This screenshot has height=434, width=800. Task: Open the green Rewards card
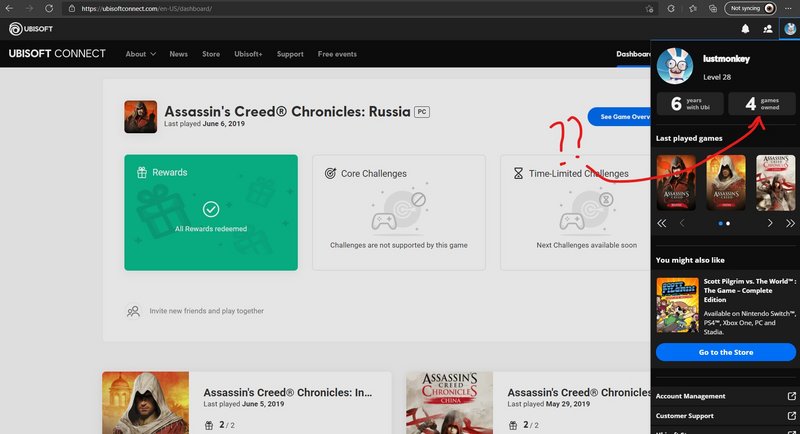pos(211,212)
